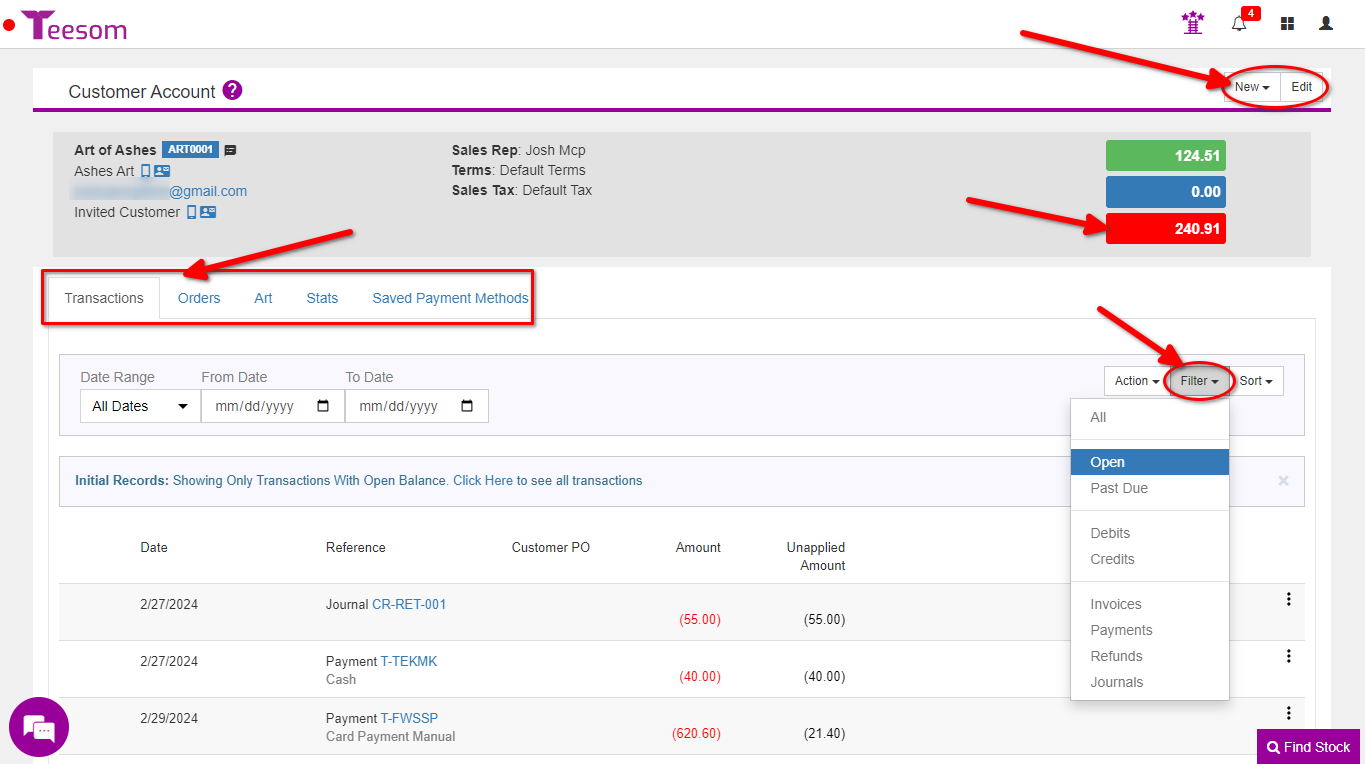Viewport: 1365px width, 764px height.
Task: Select Past Due in the filter menu
Action: coord(1119,488)
